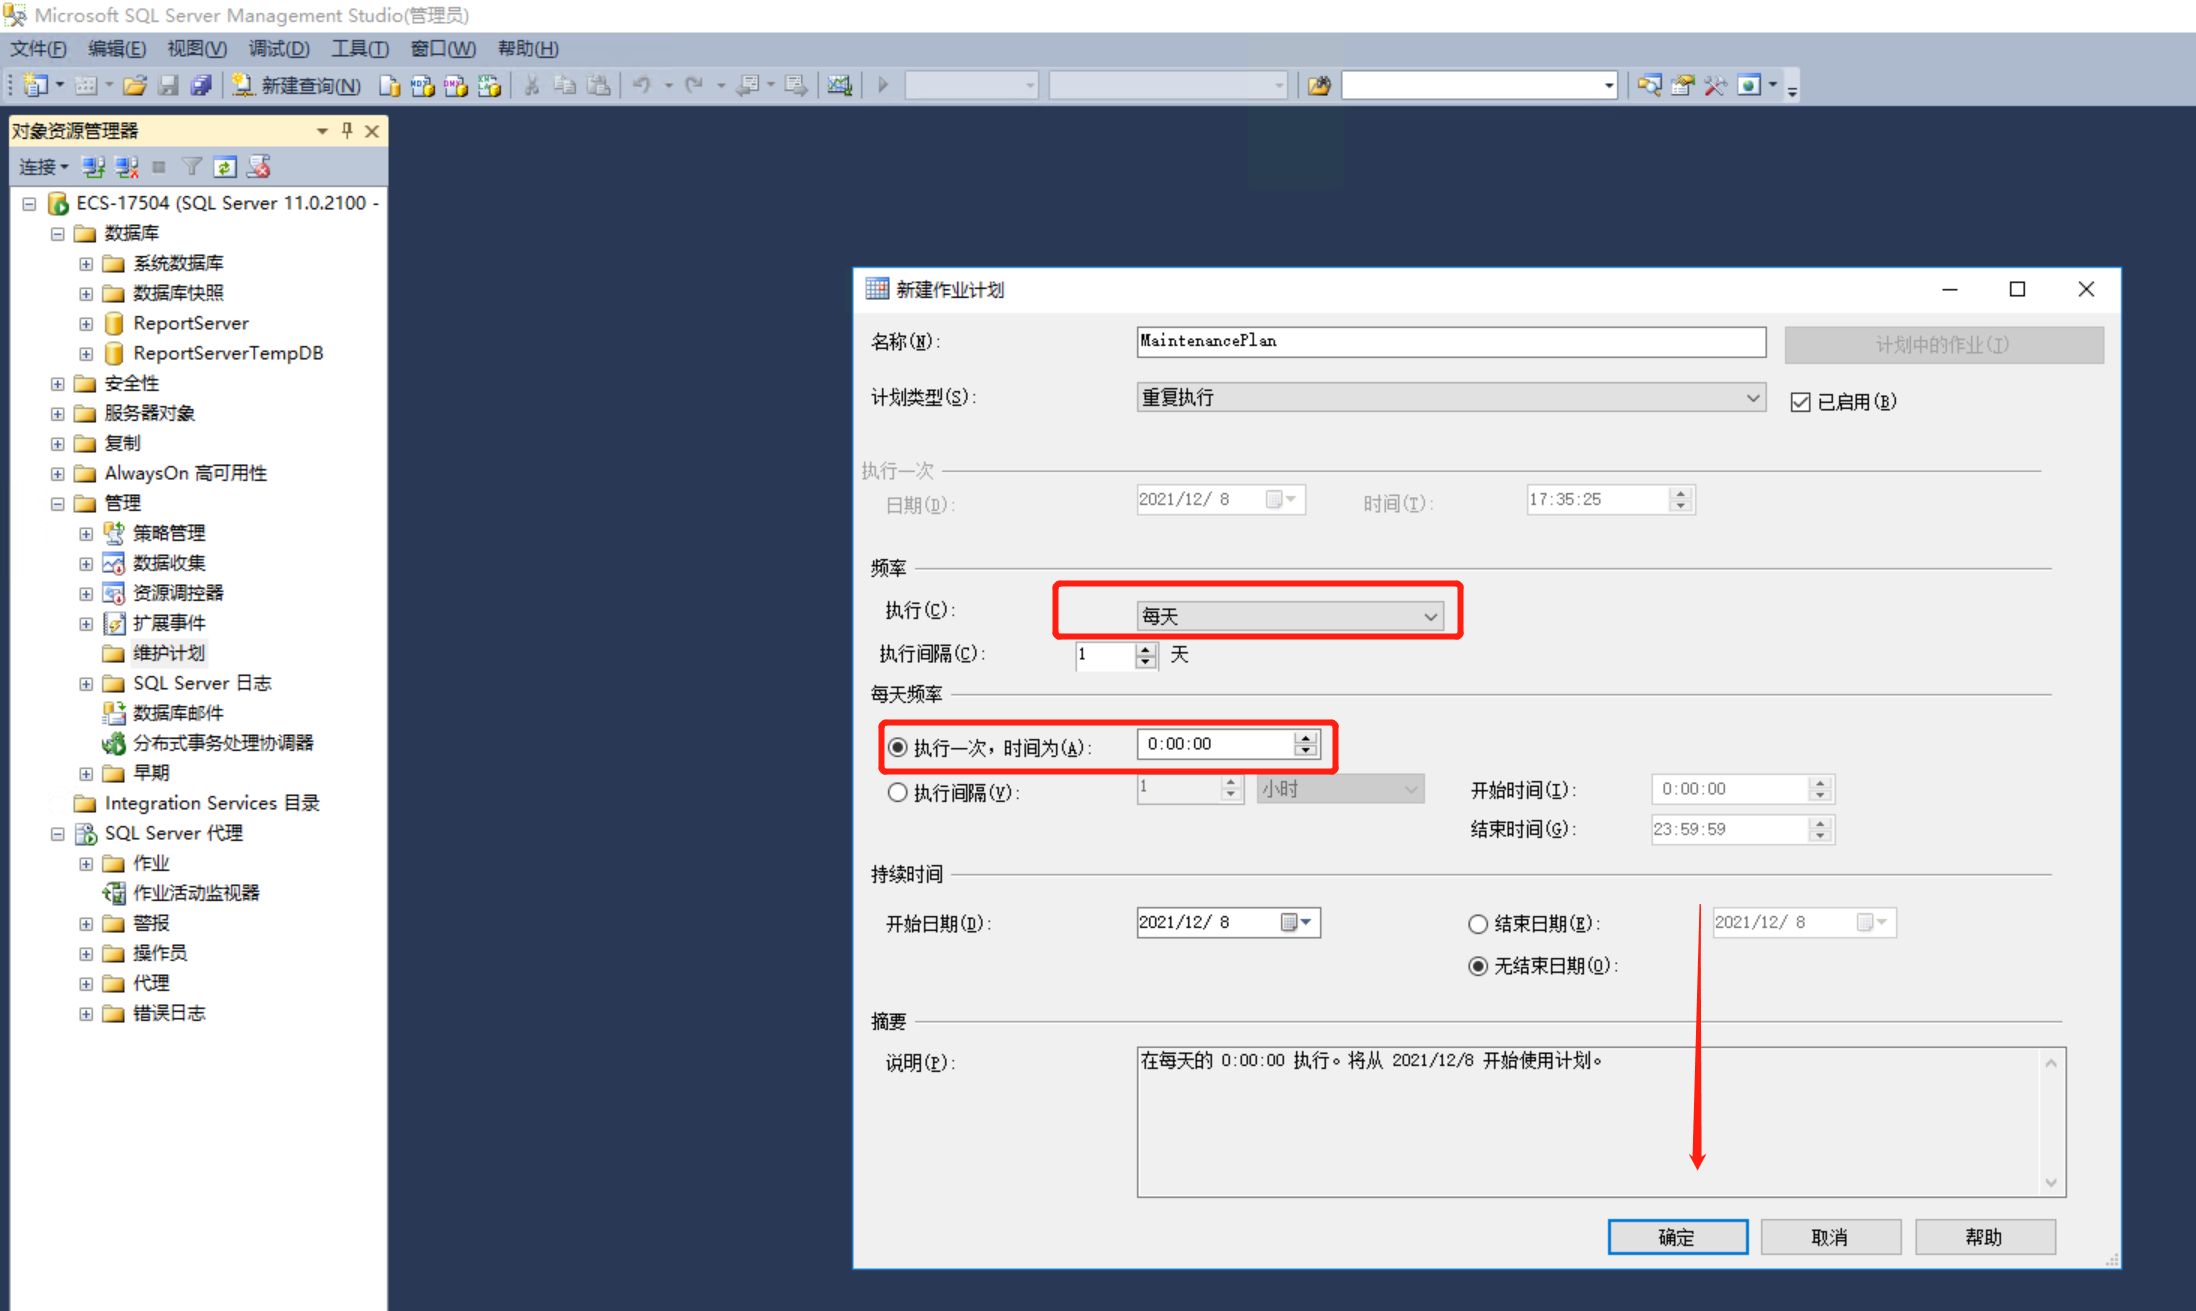Screen dimensions: 2196x1311
Task: Open the 连接 dropdown
Action: tap(44, 166)
